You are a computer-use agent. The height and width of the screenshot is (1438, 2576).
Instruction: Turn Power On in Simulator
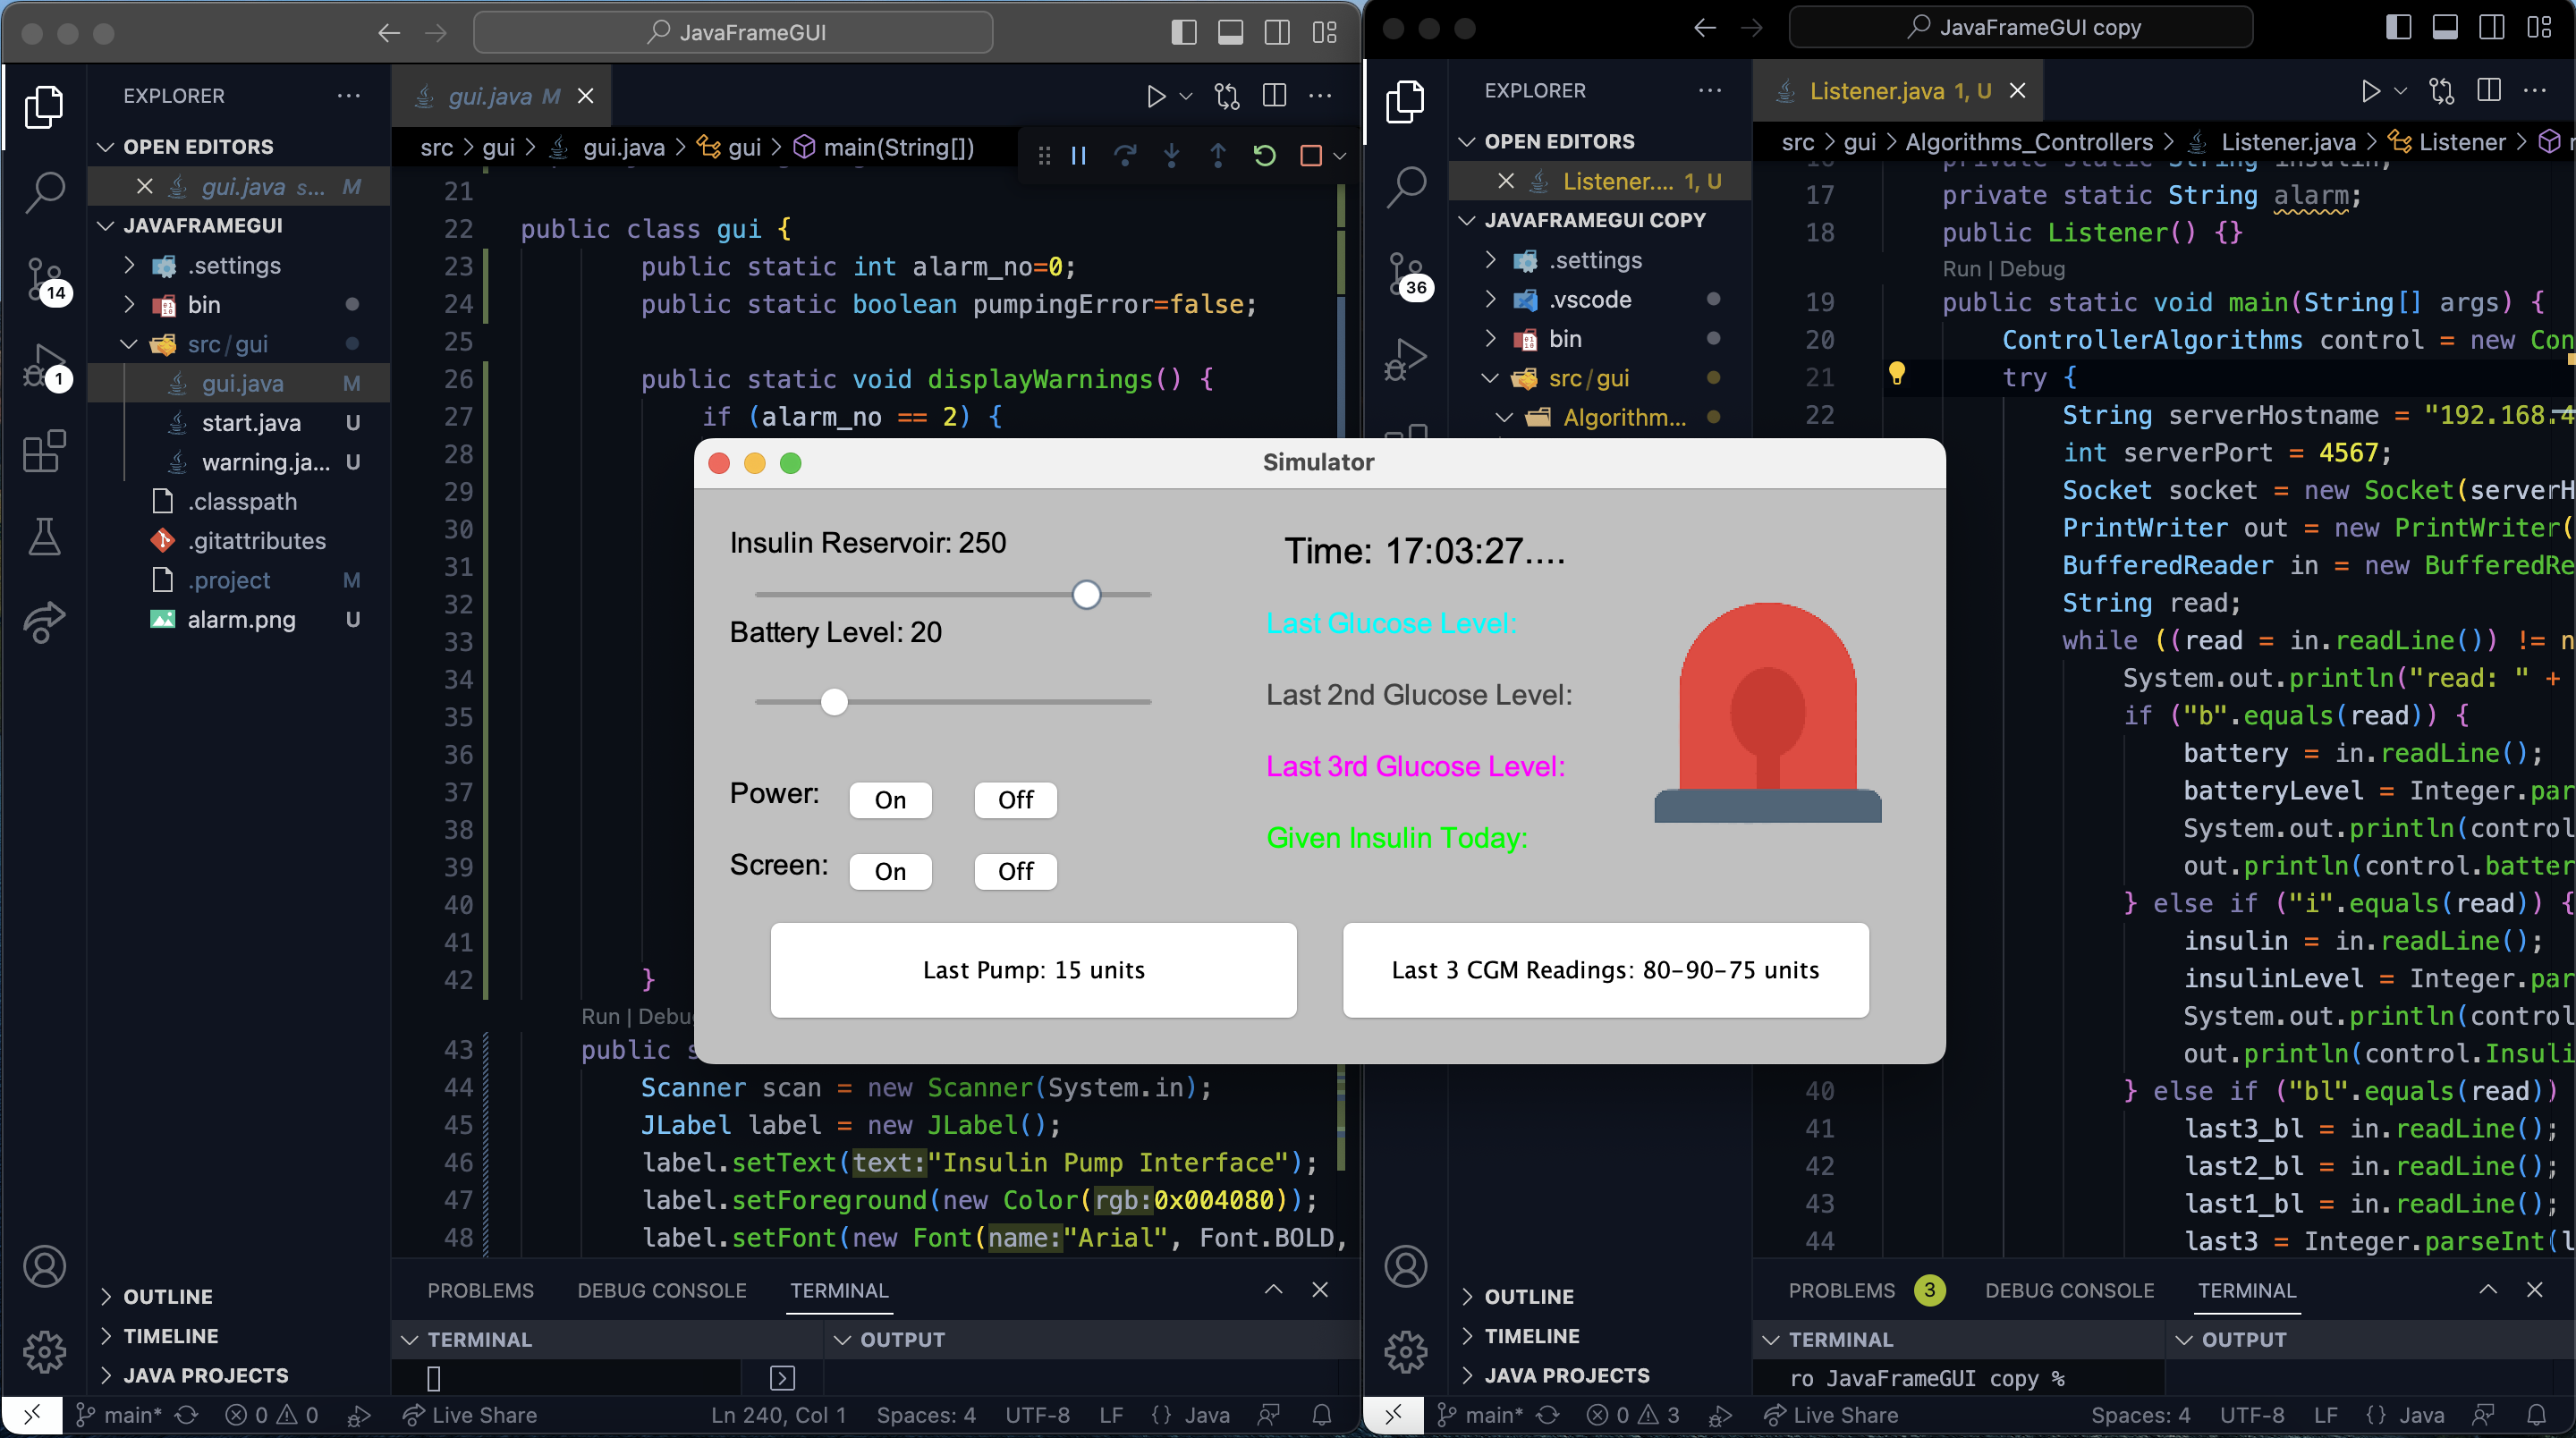889,800
